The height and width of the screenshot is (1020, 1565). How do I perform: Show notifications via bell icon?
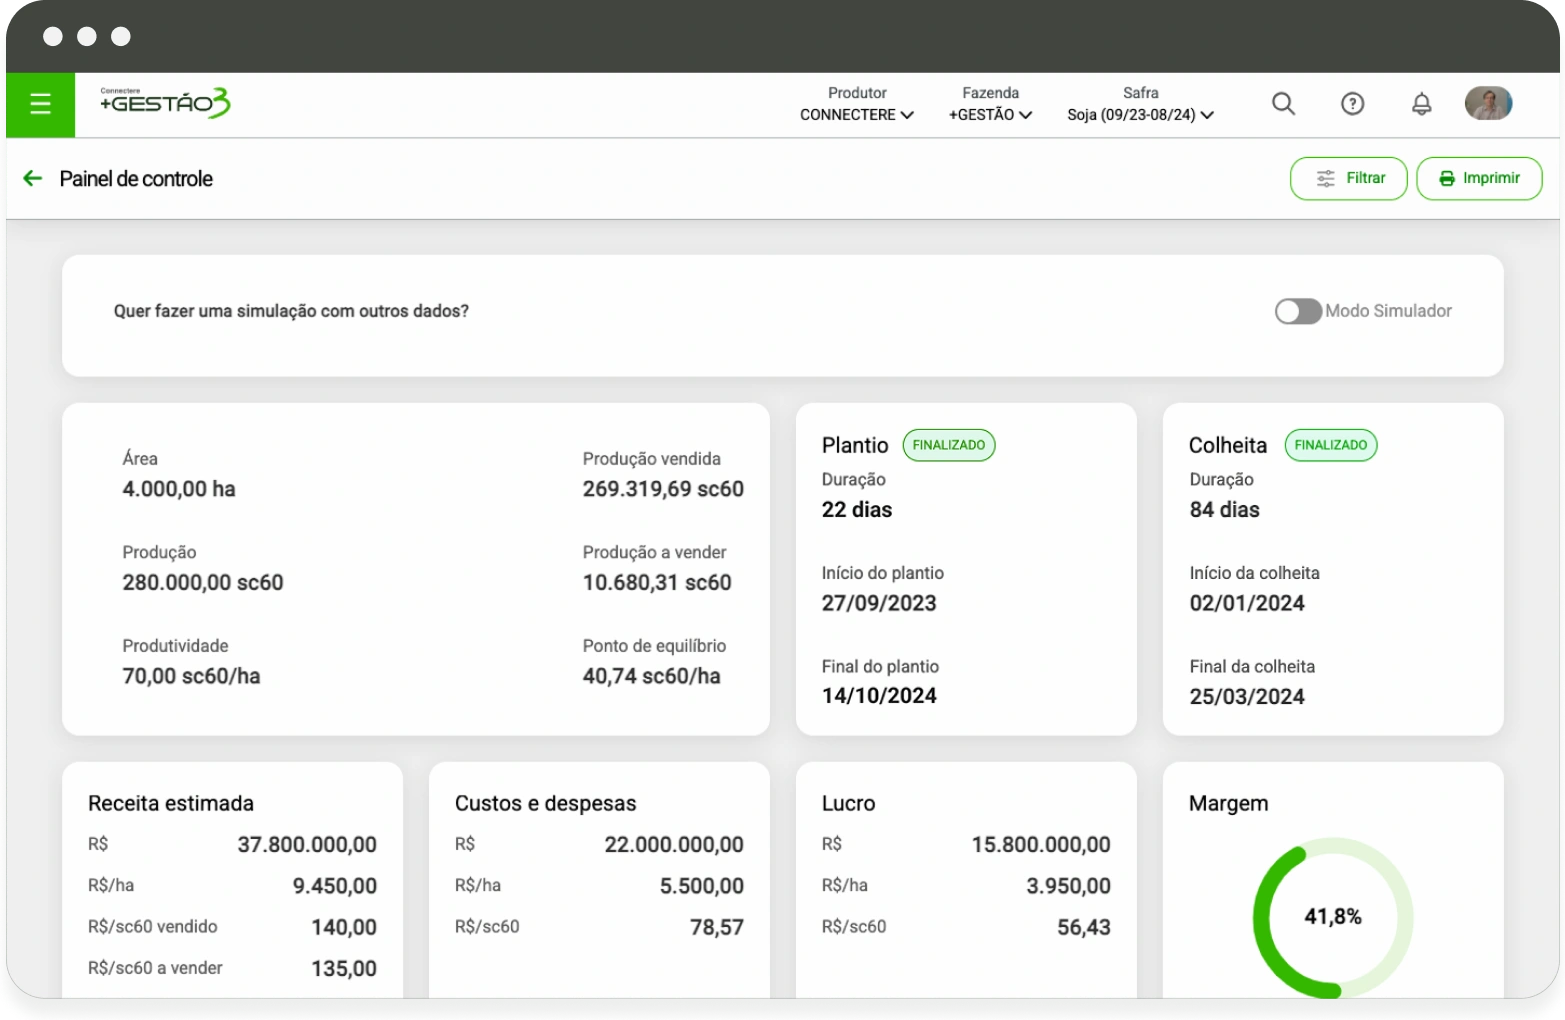pos(1421,104)
